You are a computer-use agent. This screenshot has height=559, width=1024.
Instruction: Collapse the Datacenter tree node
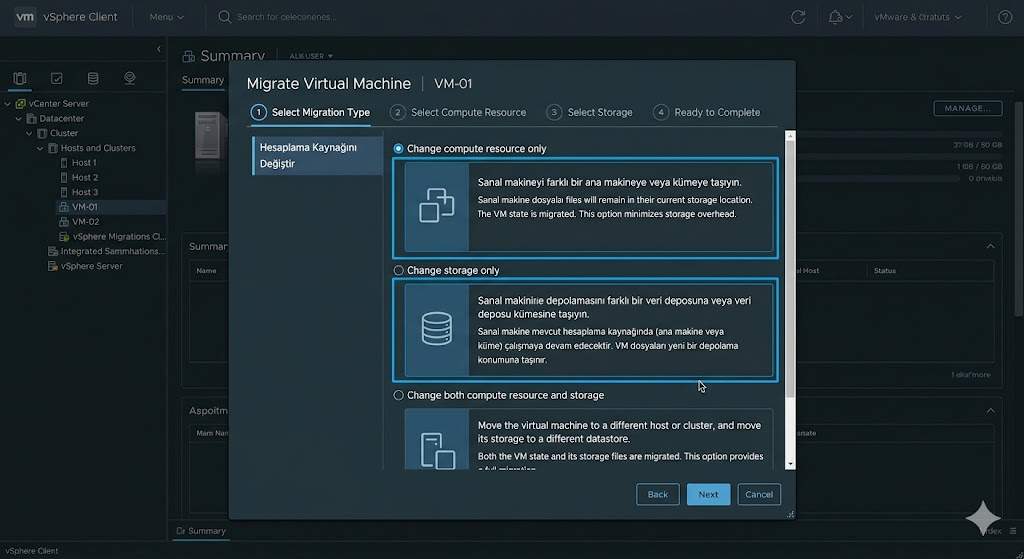(19, 118)
